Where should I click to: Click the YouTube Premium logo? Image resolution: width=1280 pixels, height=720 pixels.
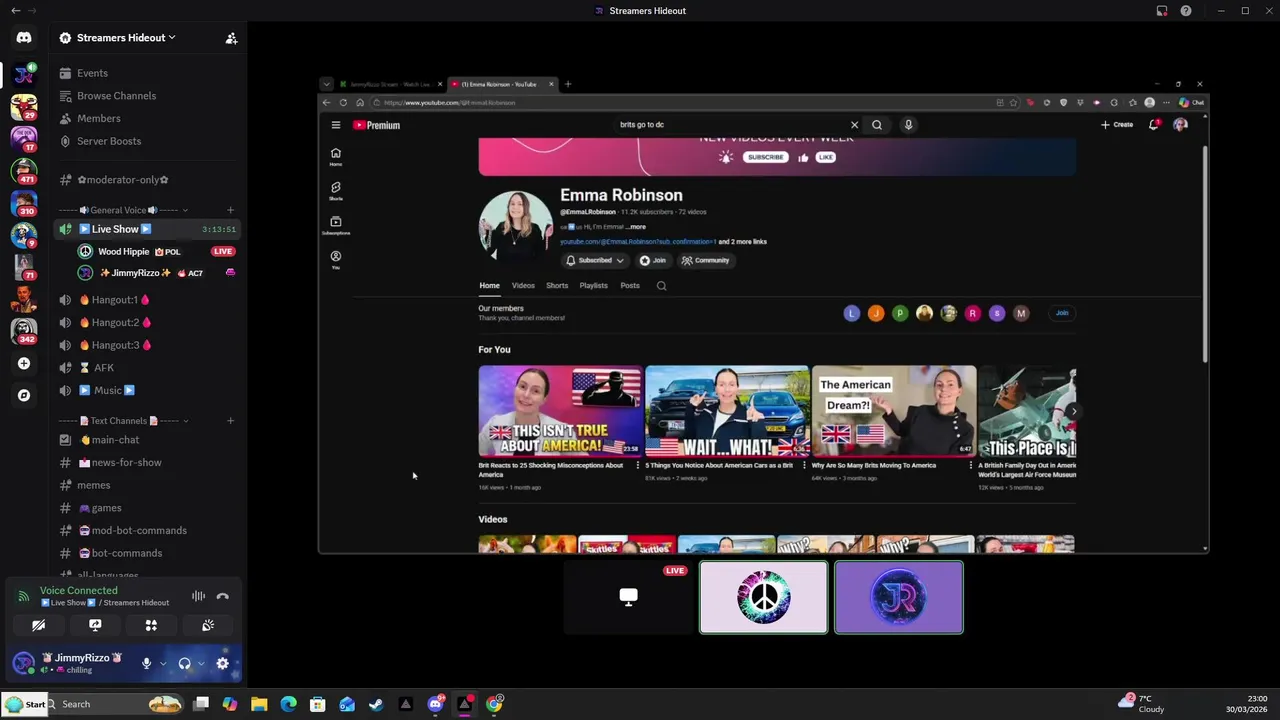(377, 125)
